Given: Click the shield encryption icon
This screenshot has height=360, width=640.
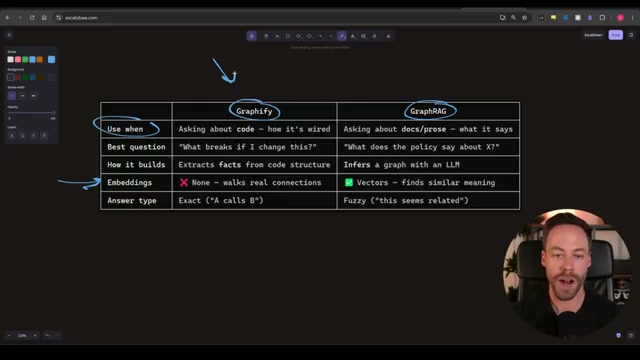Looking at the screenshot, I should coord(618,336).
